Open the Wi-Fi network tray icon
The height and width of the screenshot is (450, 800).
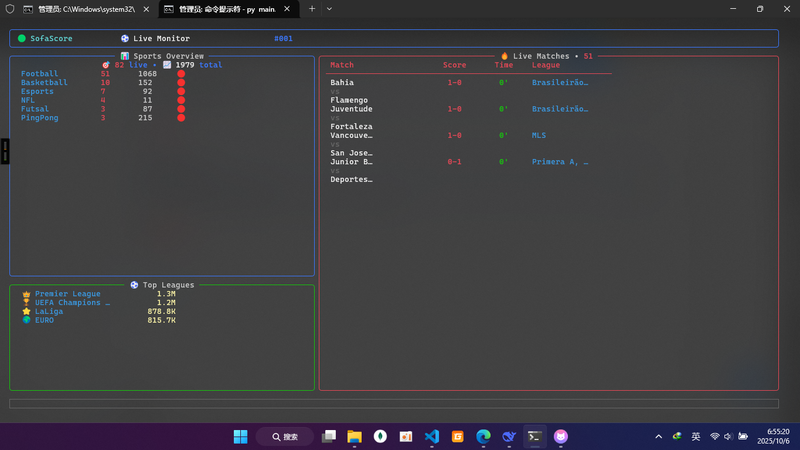click(715, 436)
